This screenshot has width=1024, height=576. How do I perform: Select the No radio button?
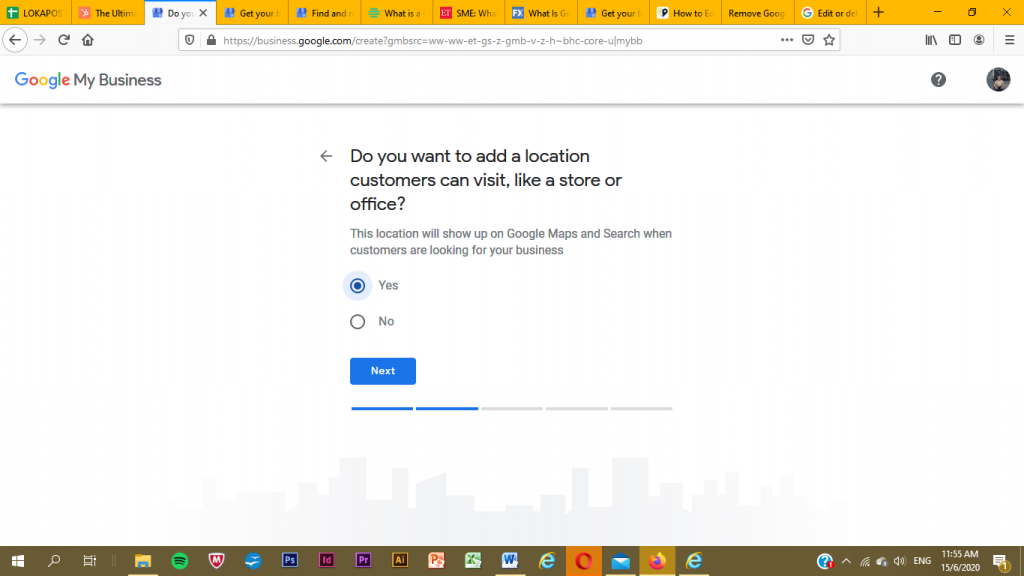(358, 322)
